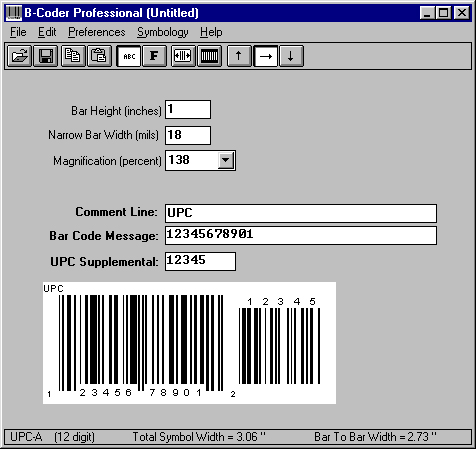Click the 'Bar Height (inches)' label
Screen dimensions: 476x449
pos(116,111)
